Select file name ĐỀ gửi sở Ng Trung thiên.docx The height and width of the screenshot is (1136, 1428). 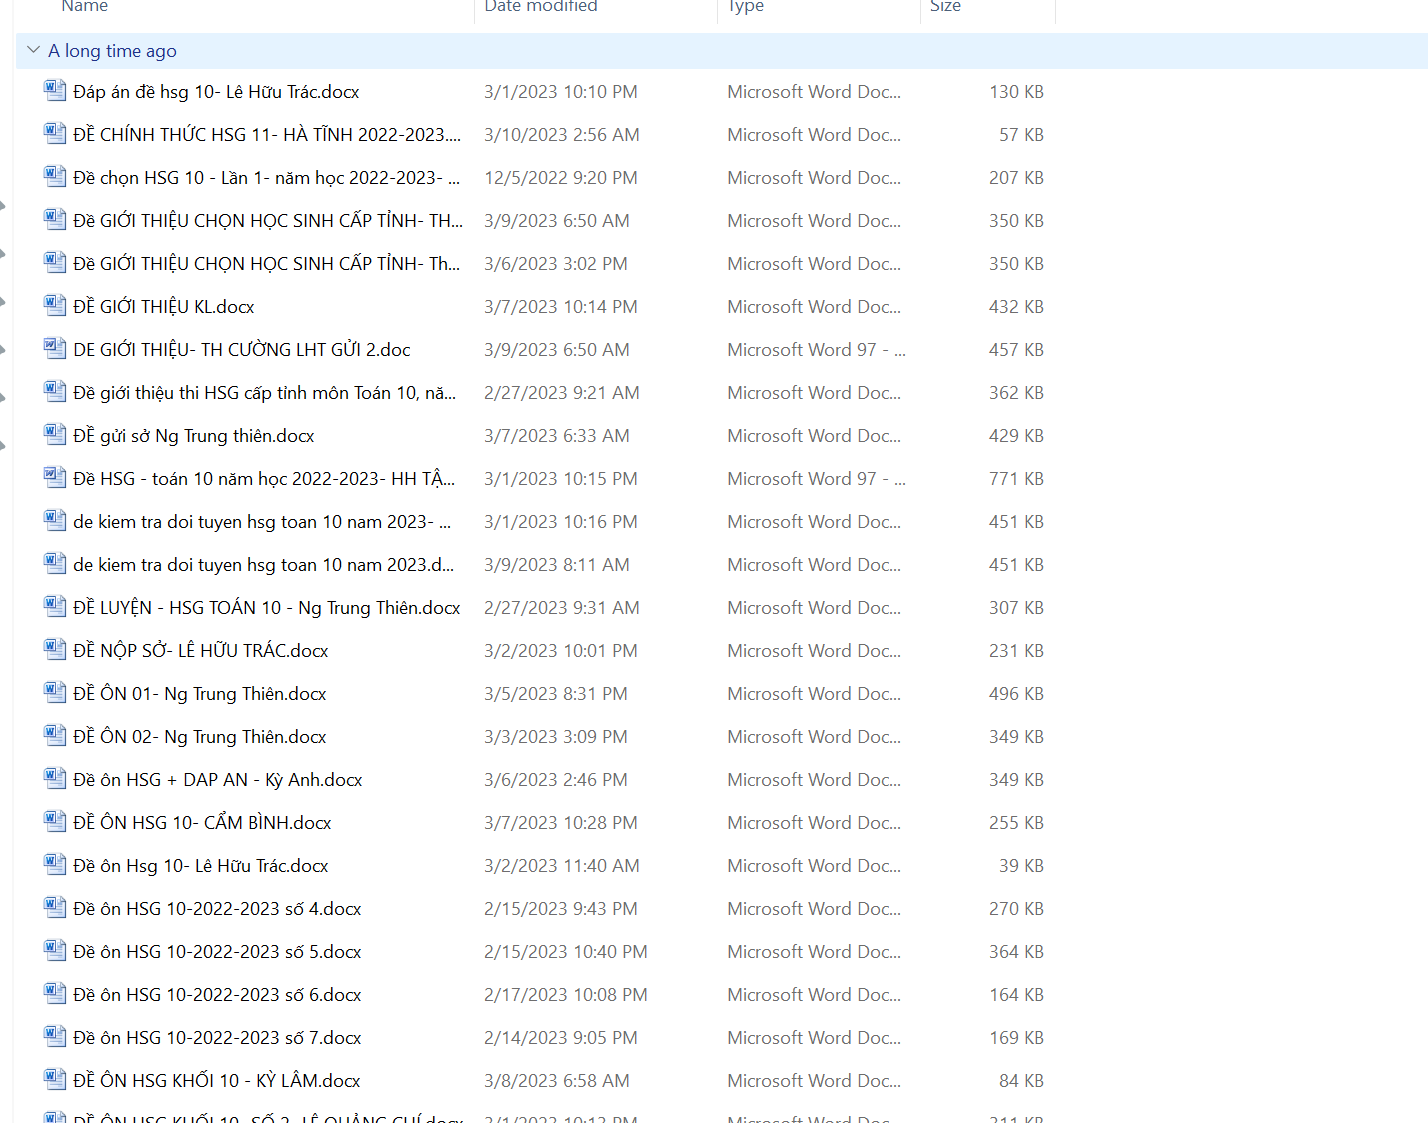pyautogui.click(x=194, y=436)
